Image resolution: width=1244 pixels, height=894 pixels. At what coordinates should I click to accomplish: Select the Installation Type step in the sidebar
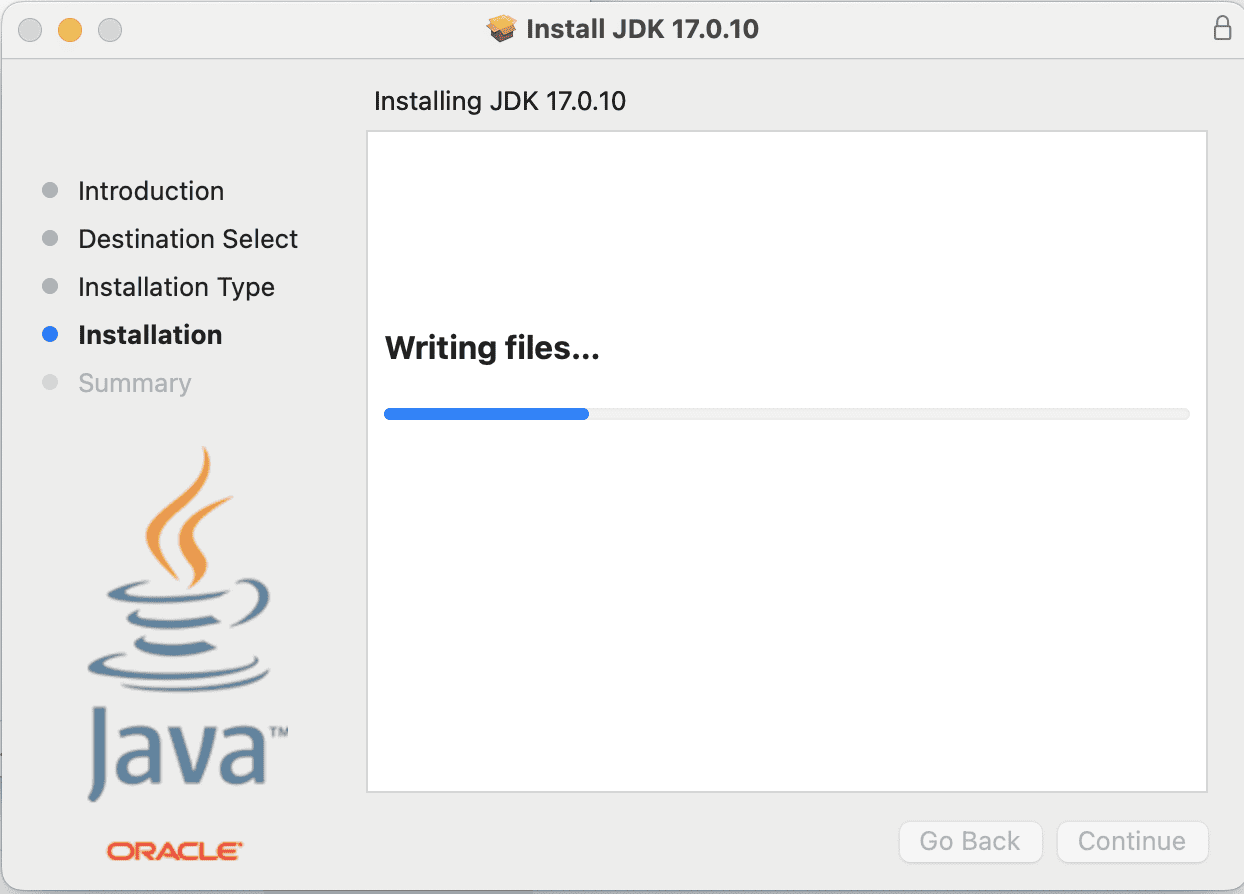coord(176,286)
